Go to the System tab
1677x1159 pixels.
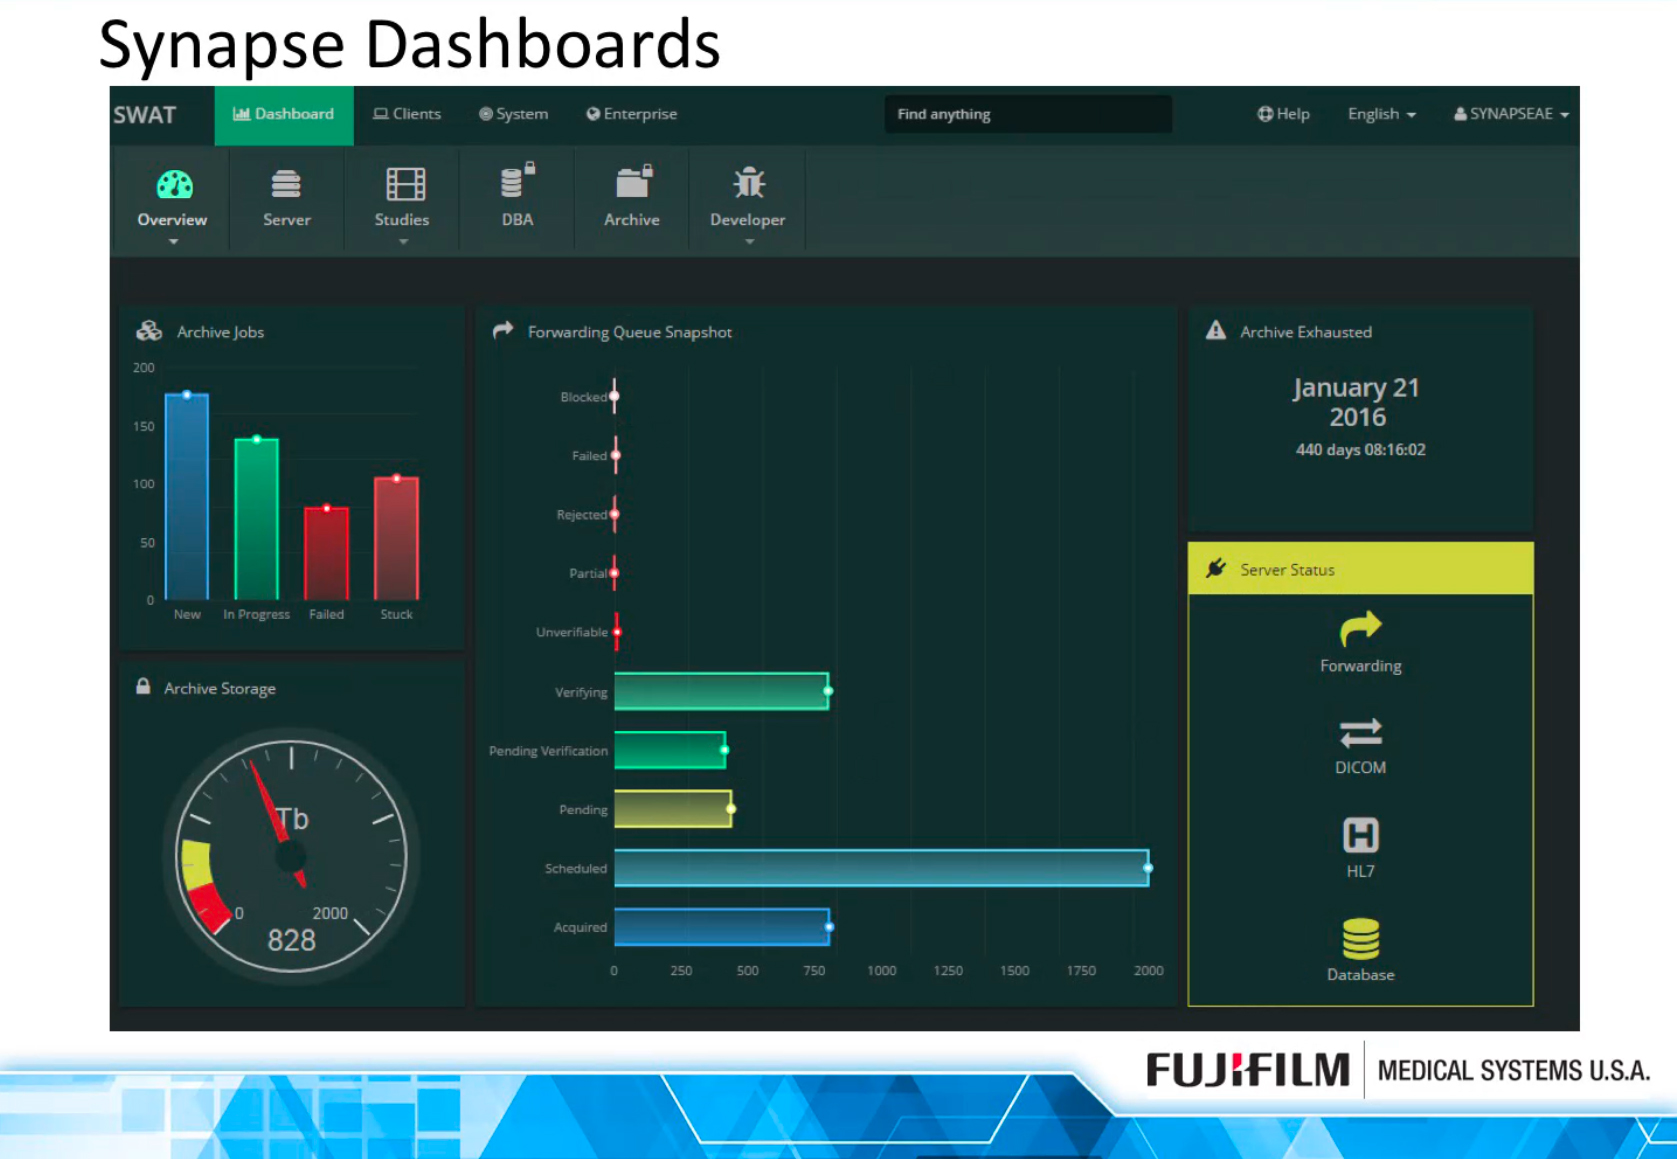pos(514,114)
